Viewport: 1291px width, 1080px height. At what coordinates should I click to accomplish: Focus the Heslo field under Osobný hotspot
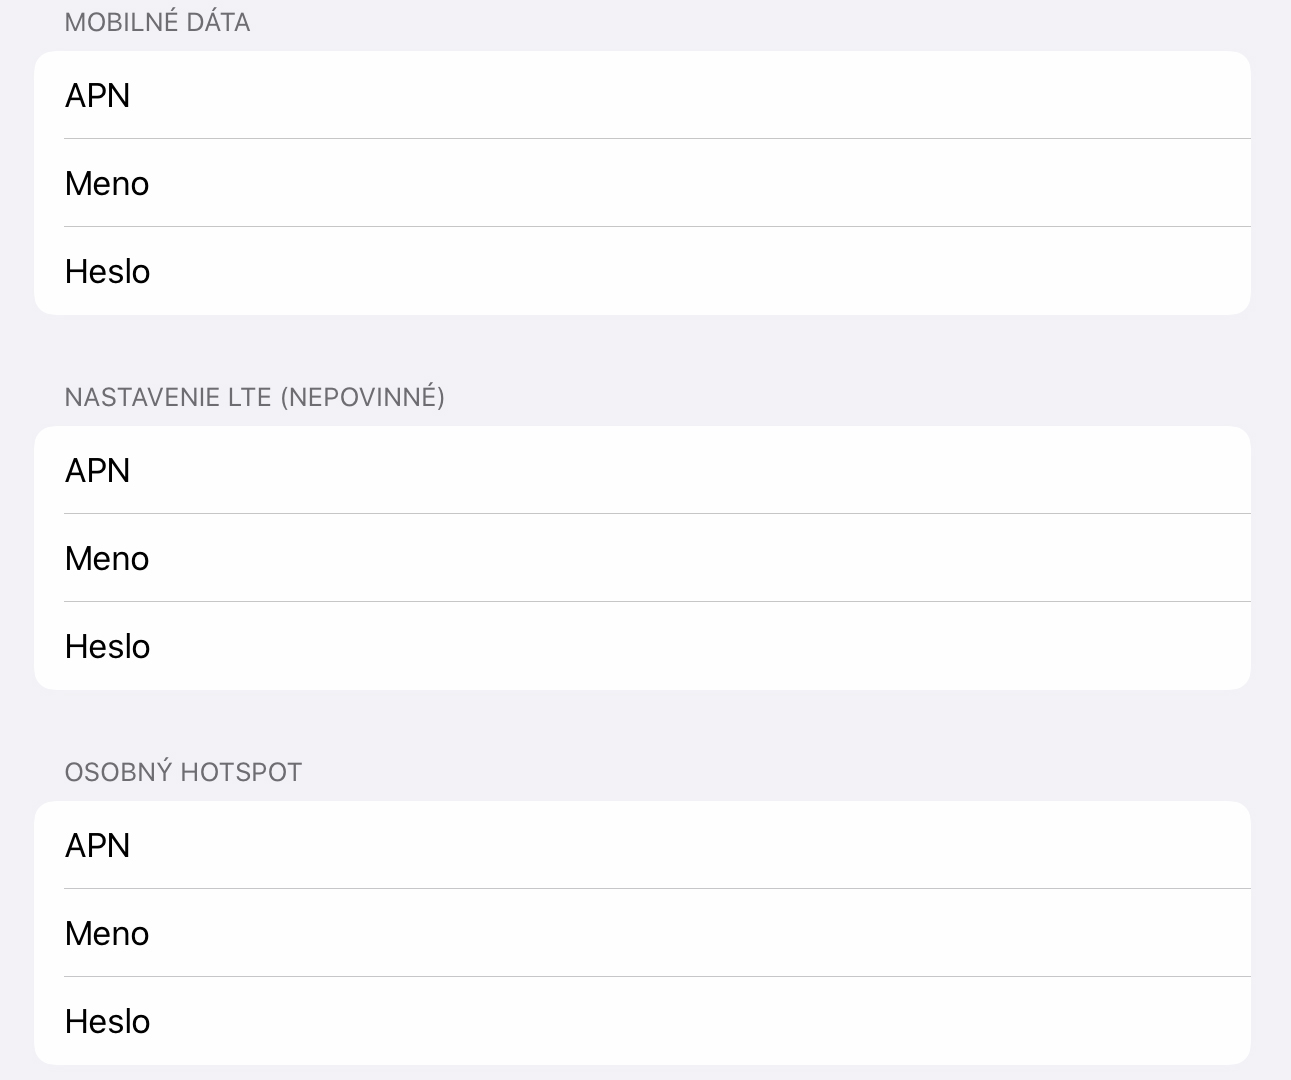[642, 1021]
